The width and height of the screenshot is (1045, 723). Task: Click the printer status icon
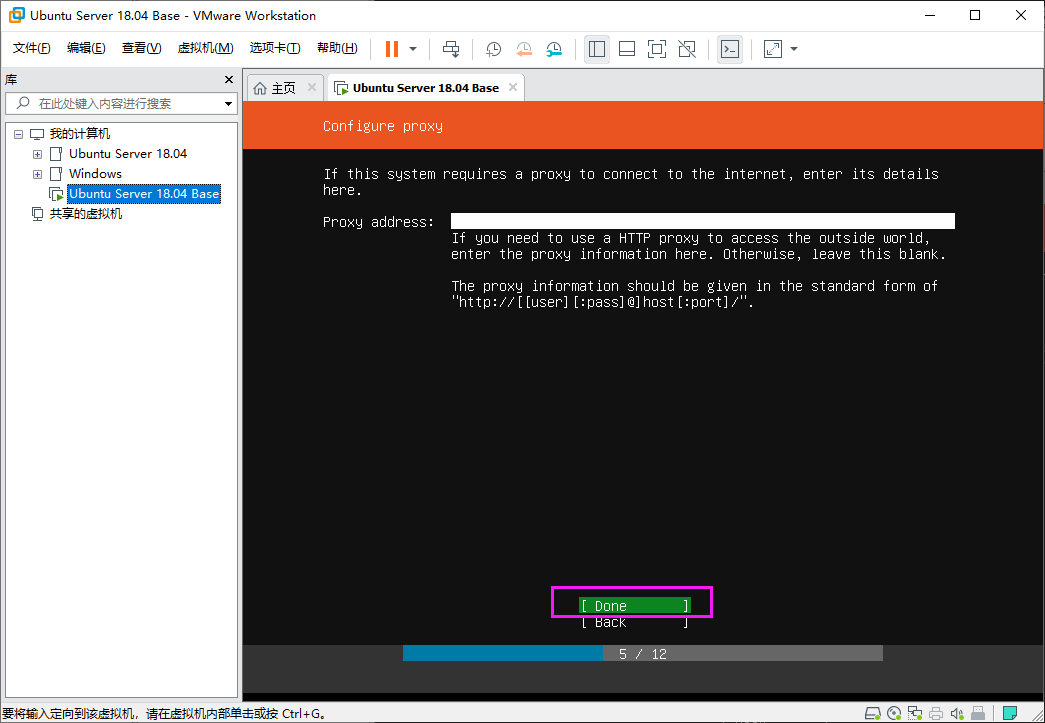coord(936,714)
